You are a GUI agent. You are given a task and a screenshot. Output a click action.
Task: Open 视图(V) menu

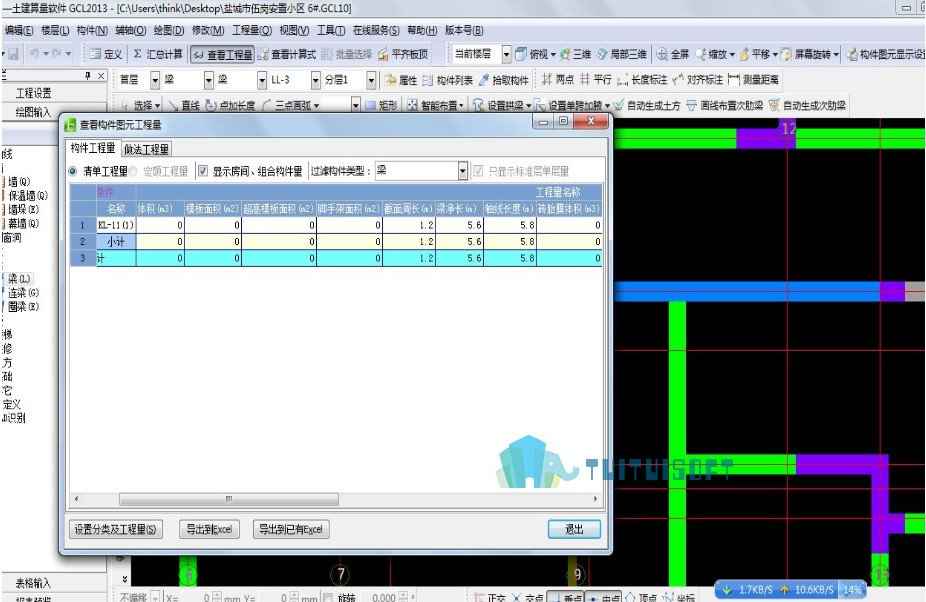294,30
